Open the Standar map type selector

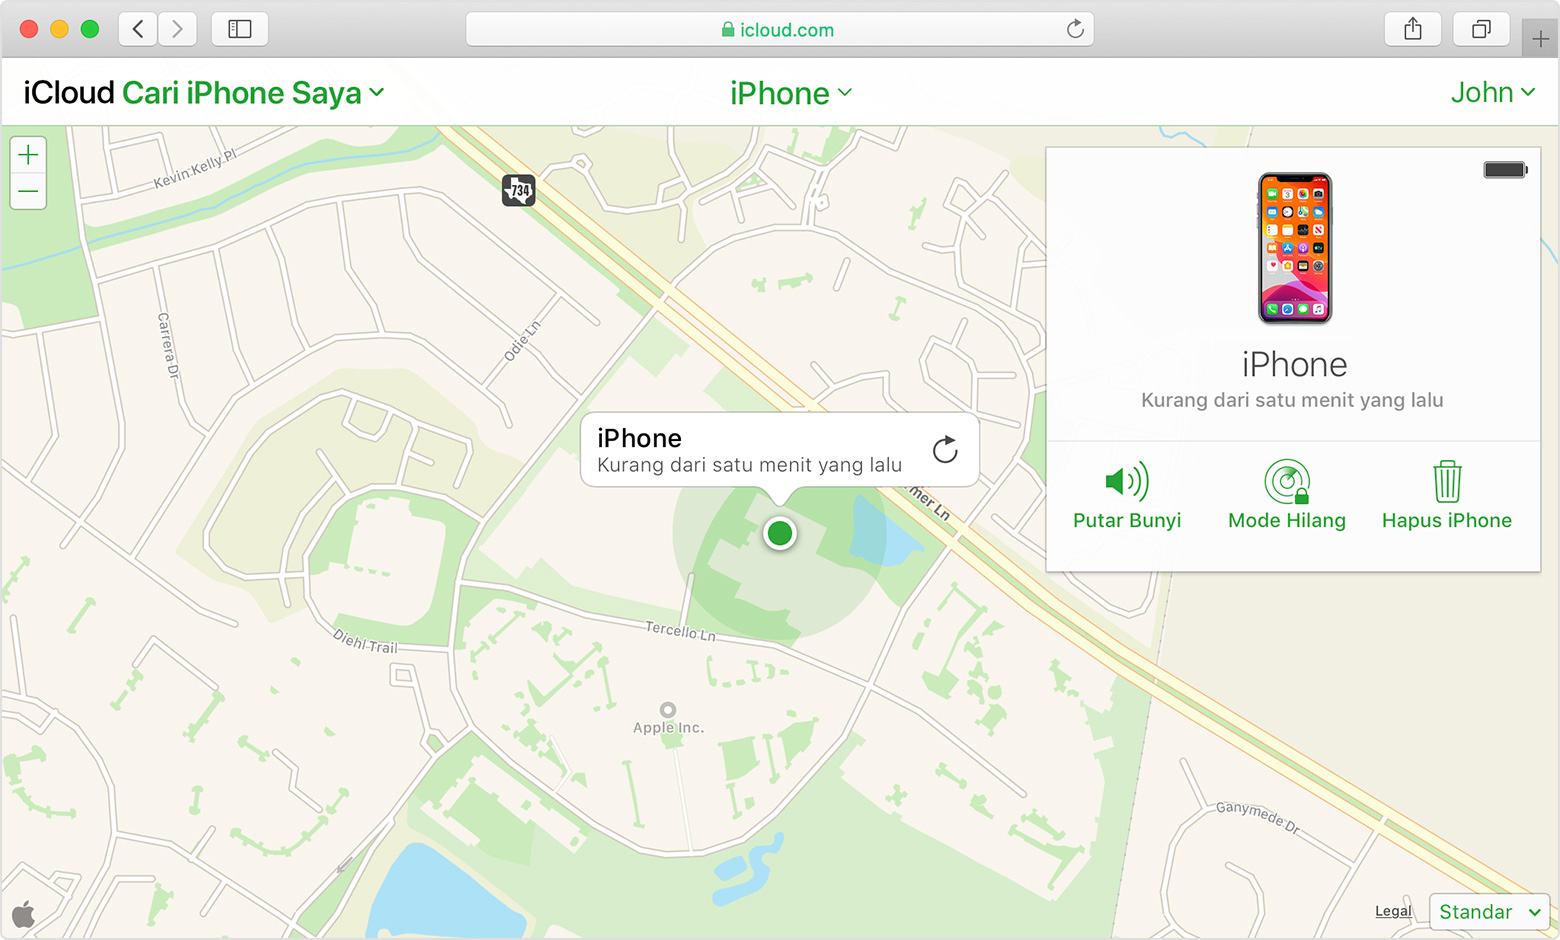pos(1489,912)
